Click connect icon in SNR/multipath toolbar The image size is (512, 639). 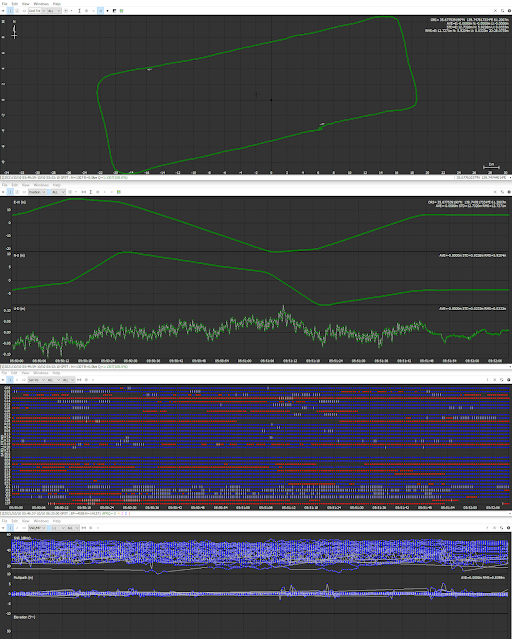point(3,528)
